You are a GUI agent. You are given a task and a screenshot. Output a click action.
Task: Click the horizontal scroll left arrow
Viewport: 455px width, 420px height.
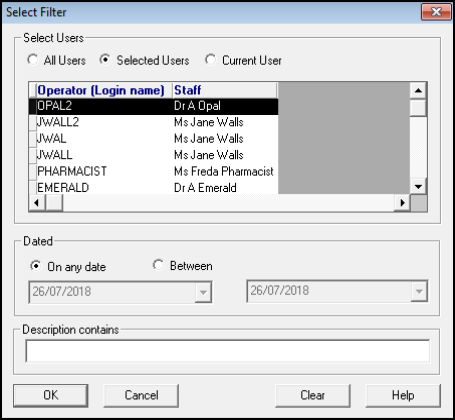[x=37, y=202]
